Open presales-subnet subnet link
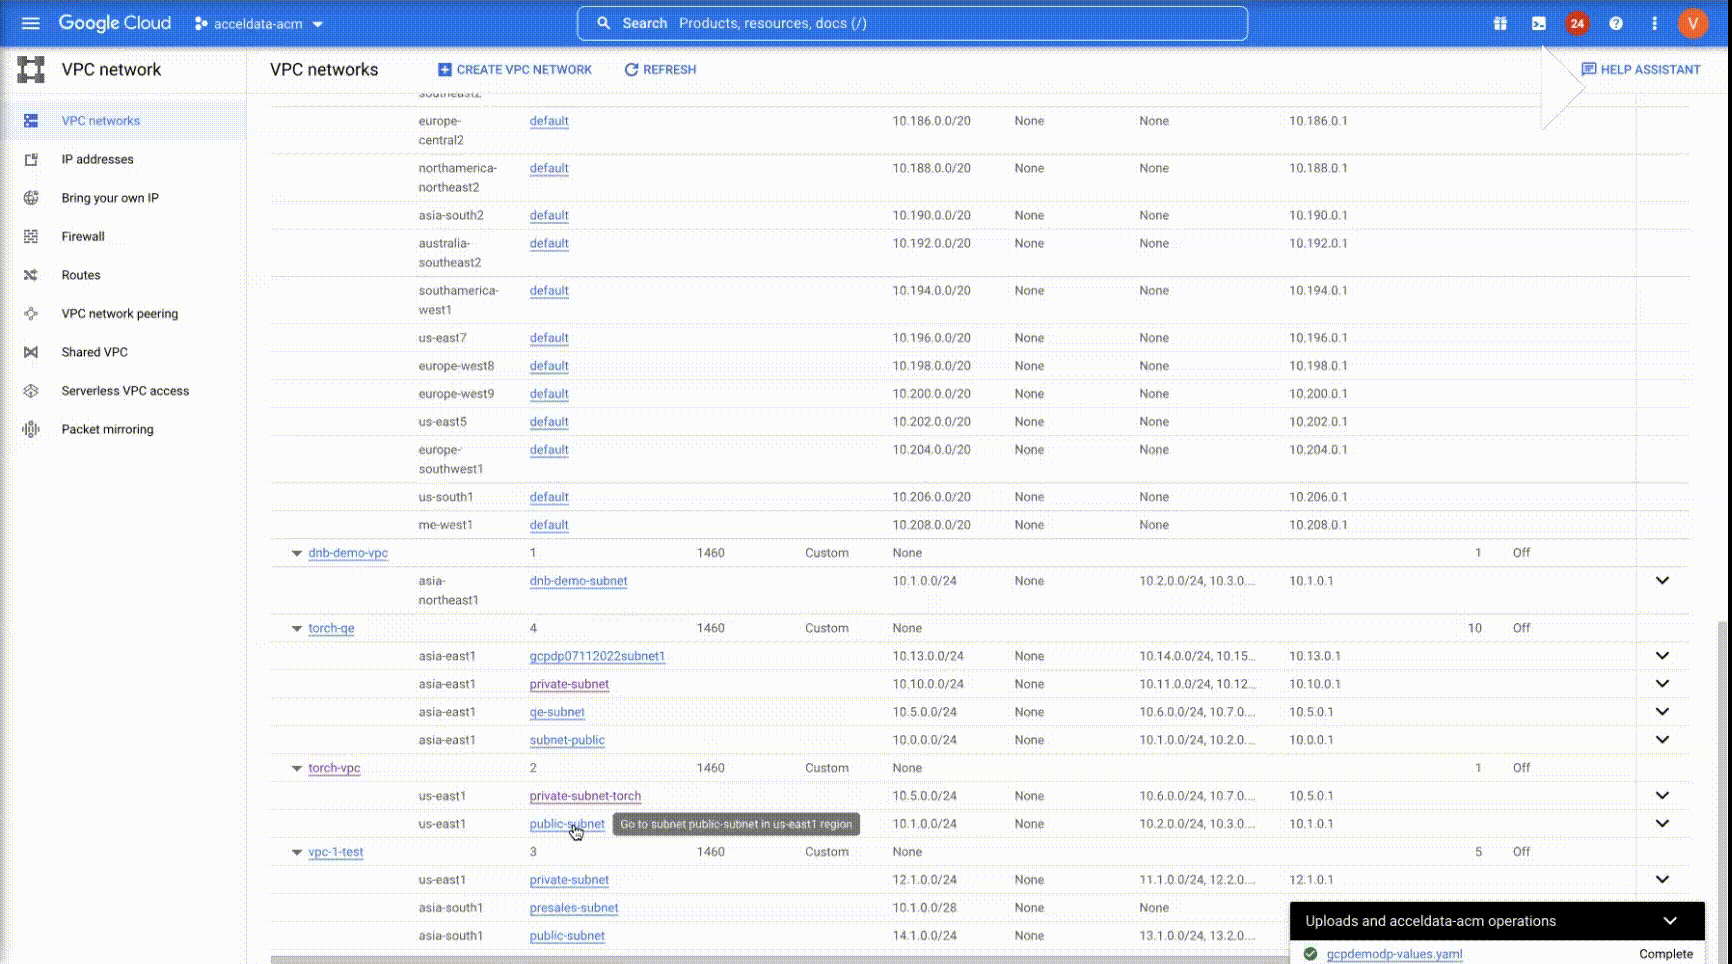Image resolution: width=1732 pixels, height=964 pixels. pyautogui.click(x=574, y=909)
